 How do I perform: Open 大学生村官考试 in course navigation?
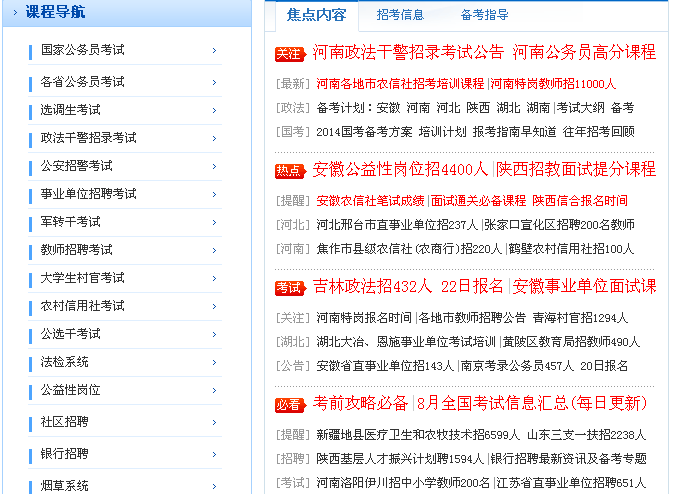click(82, 278)
